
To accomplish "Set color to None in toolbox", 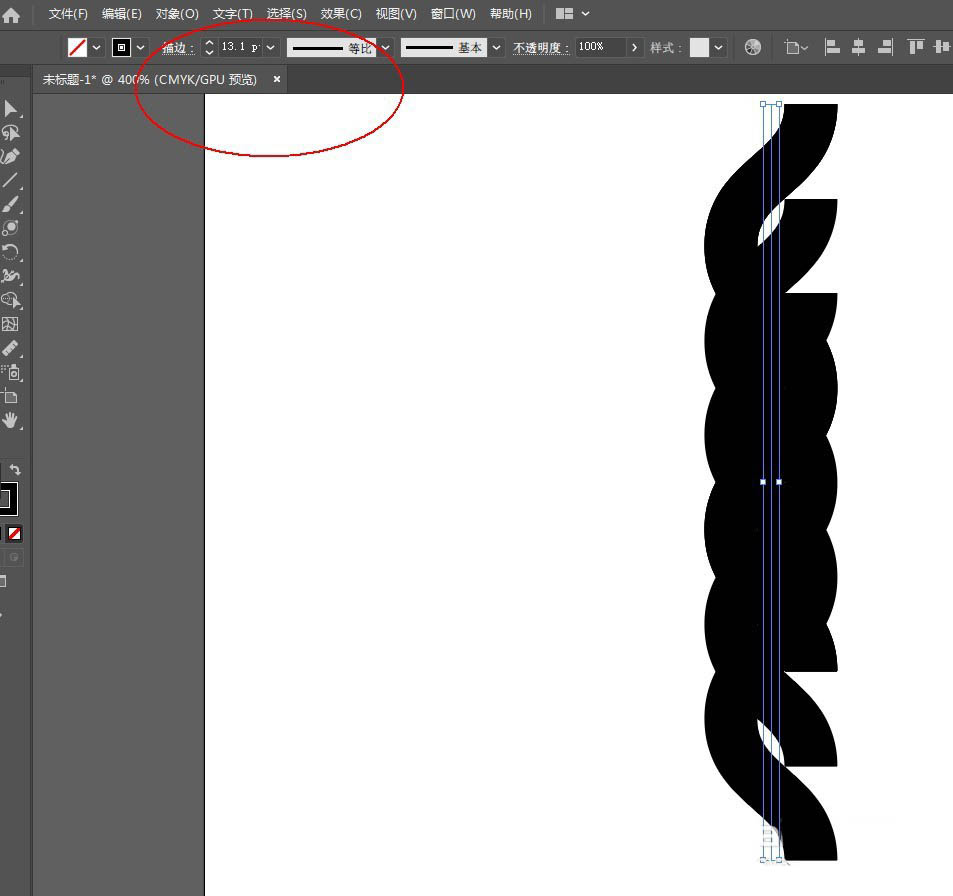I will [x=15, y=534].
